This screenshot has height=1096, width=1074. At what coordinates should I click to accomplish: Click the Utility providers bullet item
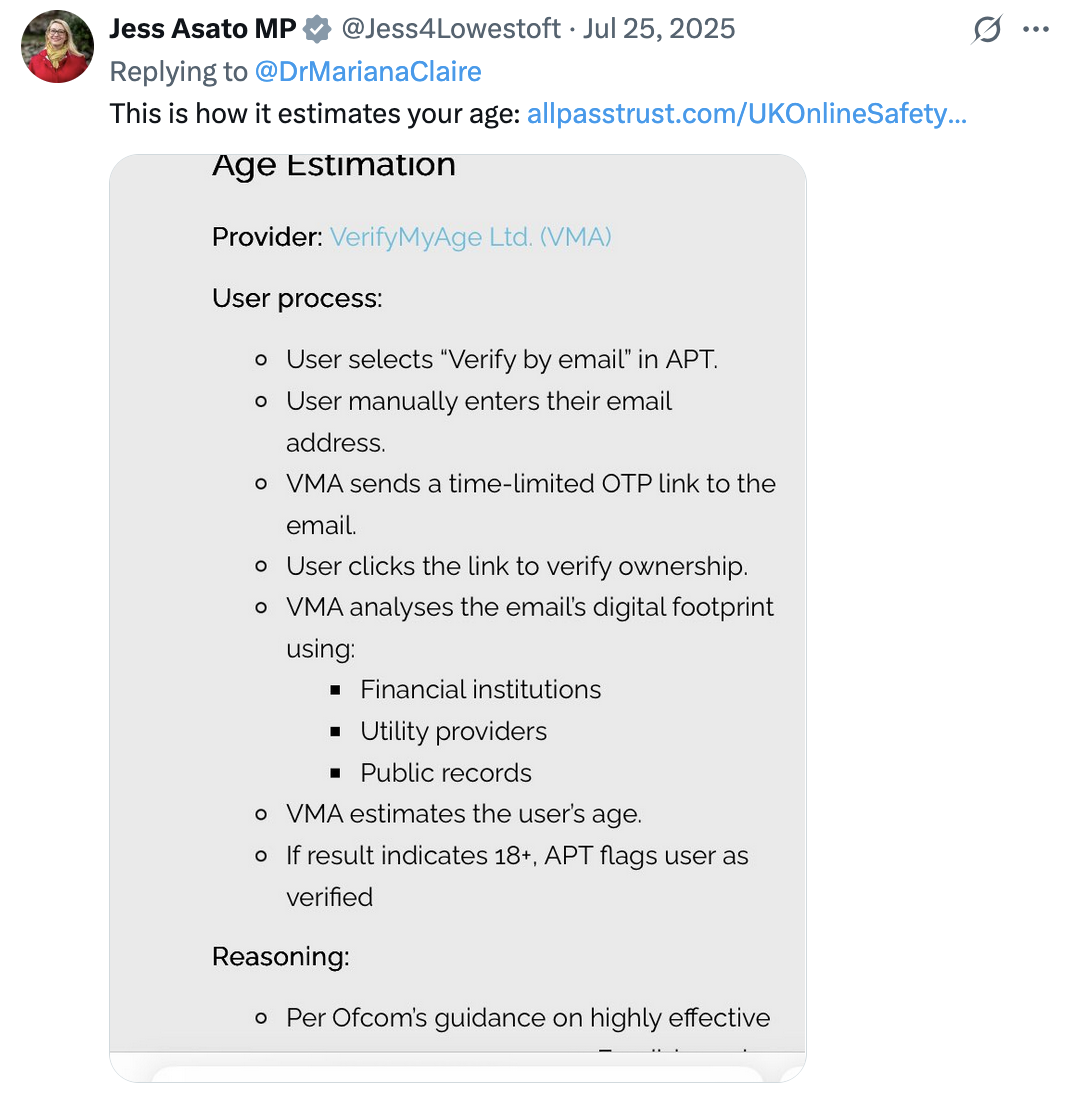453,732
